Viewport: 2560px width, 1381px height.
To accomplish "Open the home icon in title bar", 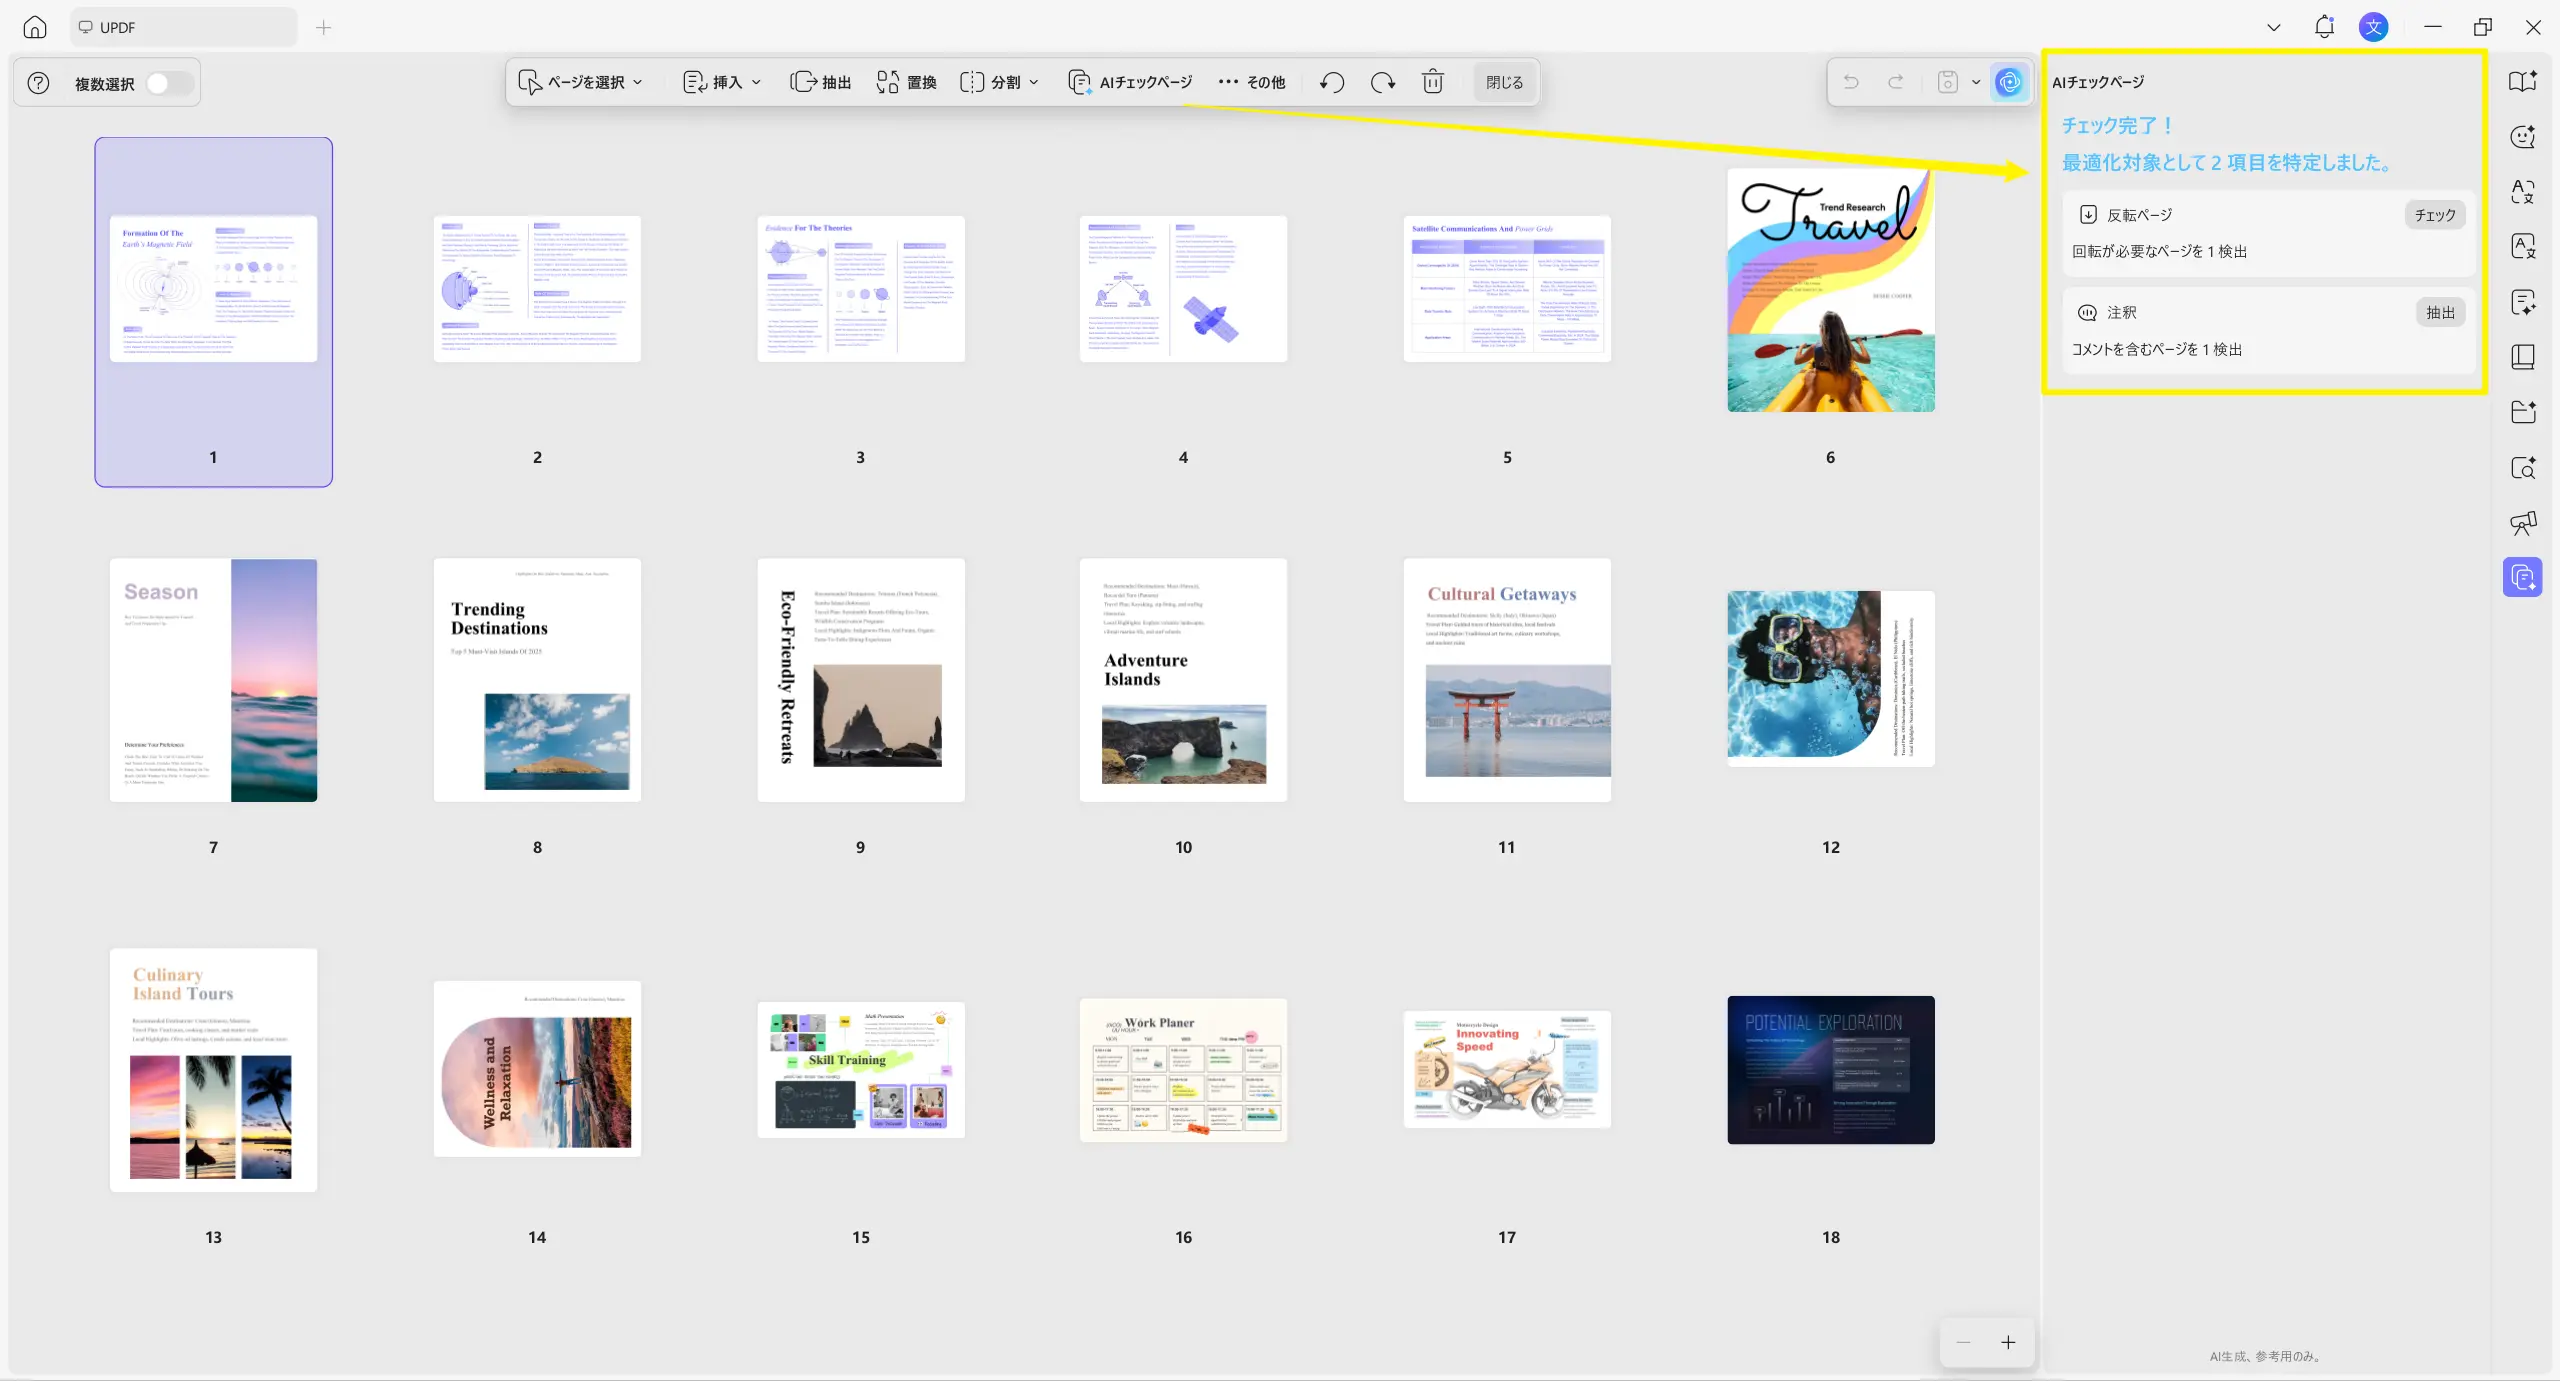I will pos(35,27).
